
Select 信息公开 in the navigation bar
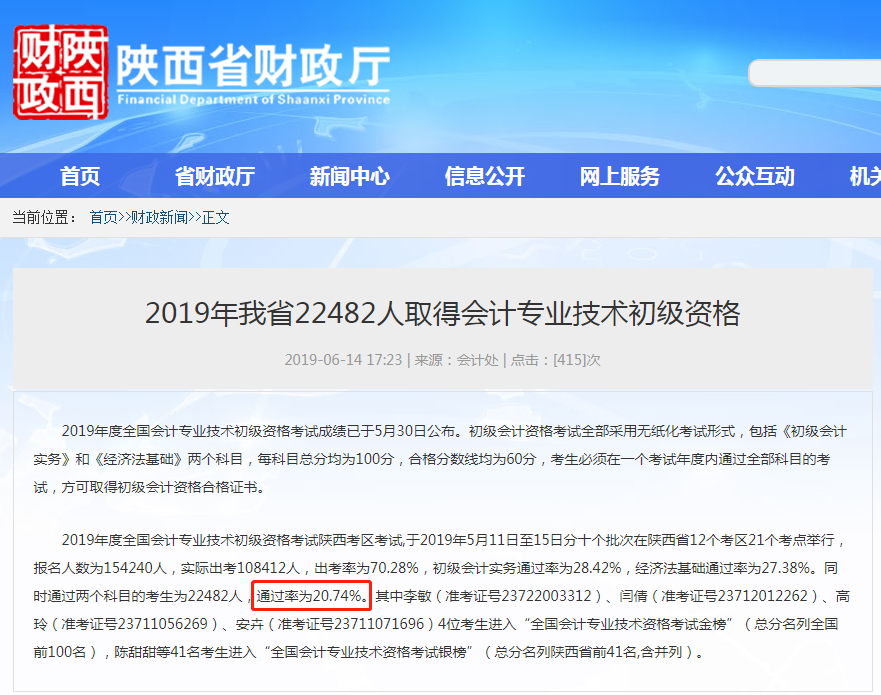coord(484,176)
